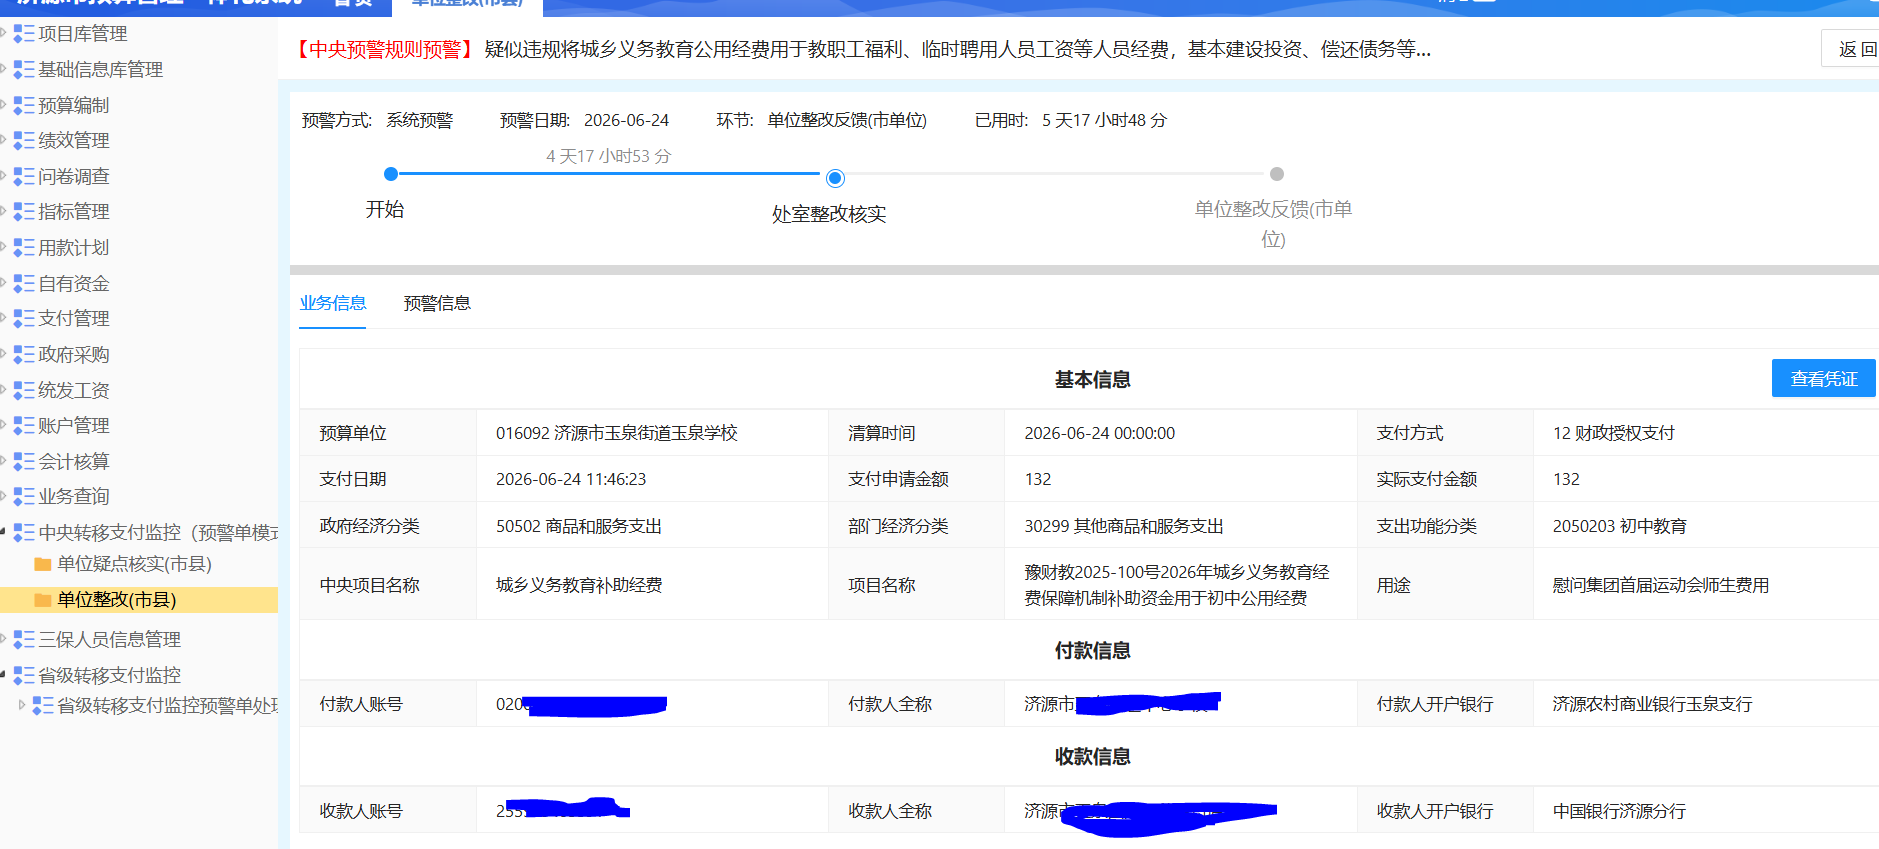Select the 省级转移支付监控 tree label
This screenshot has width=1879, height=849.
click(x=110, y=676)
